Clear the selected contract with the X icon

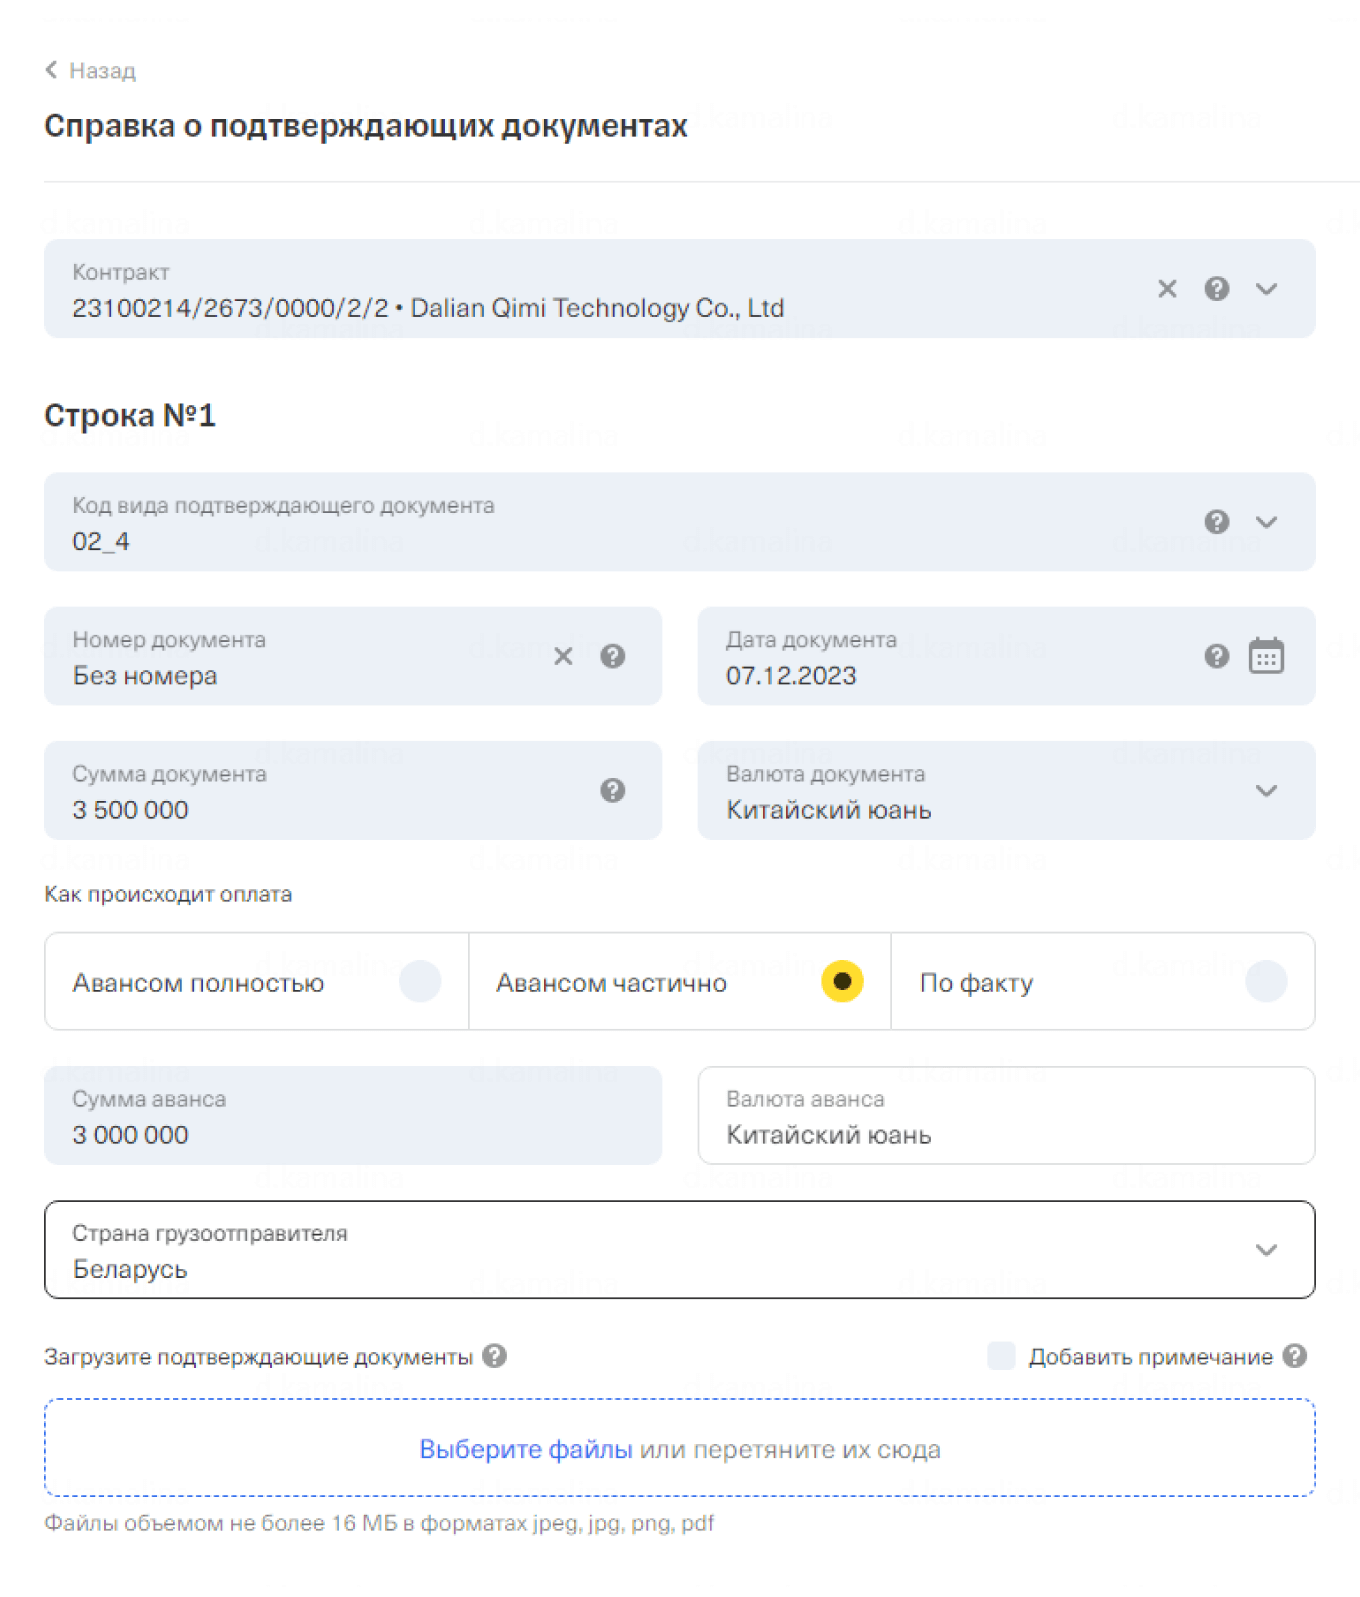point(1166,289)
